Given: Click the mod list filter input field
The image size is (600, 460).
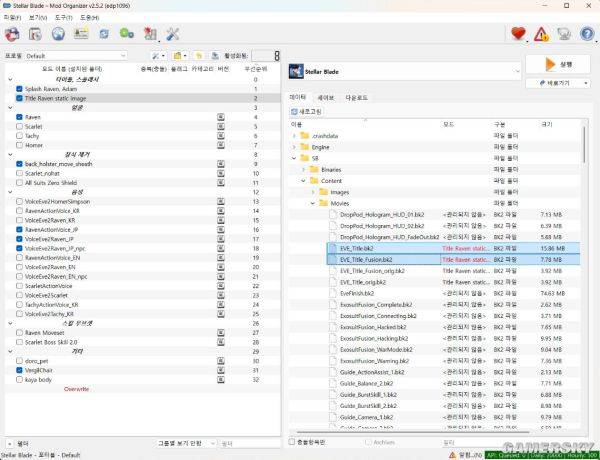Looking at the screenshot, I should coord(249,444).
